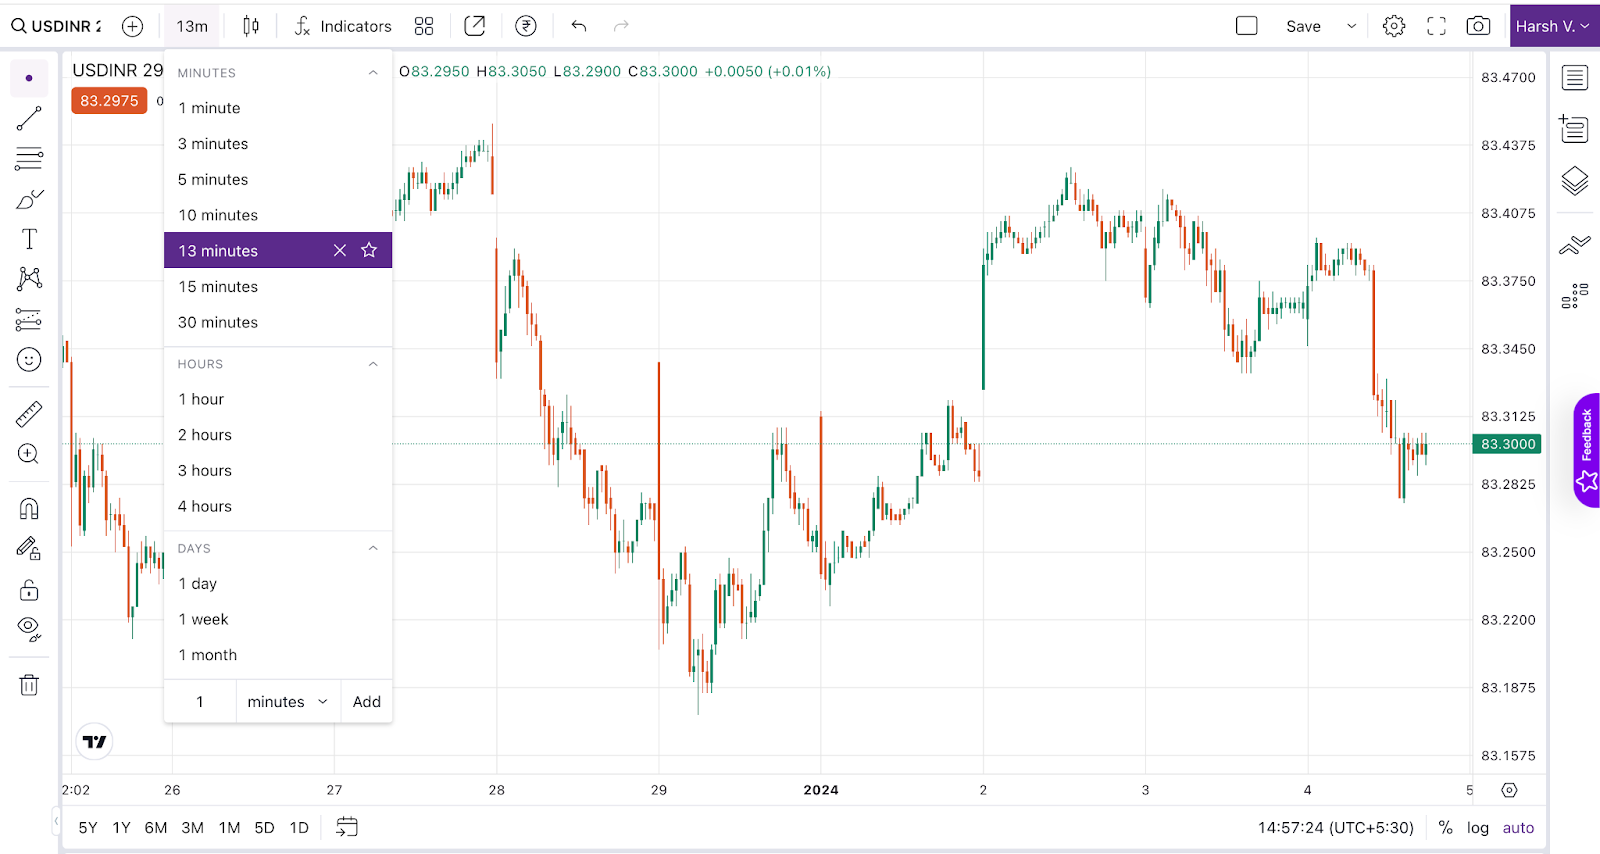The width and height of the screenshot is (1600, 854).
Task: Select the brush drawing tool
Action: tap(29, 199)
